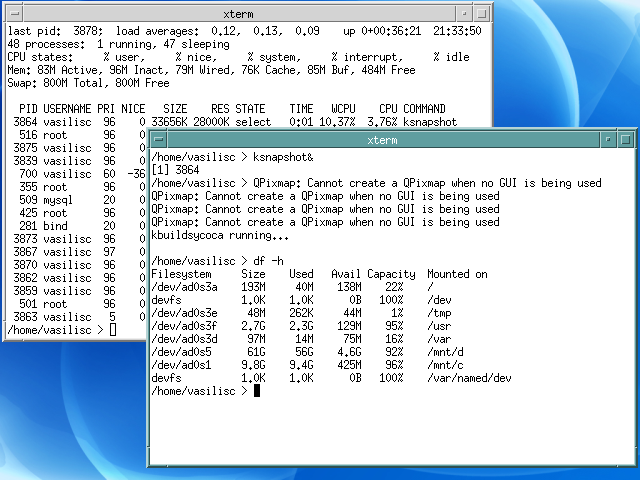The image size is (640, 480).
Task: Click the '4.6G' available value
Action: click(349, 352)
